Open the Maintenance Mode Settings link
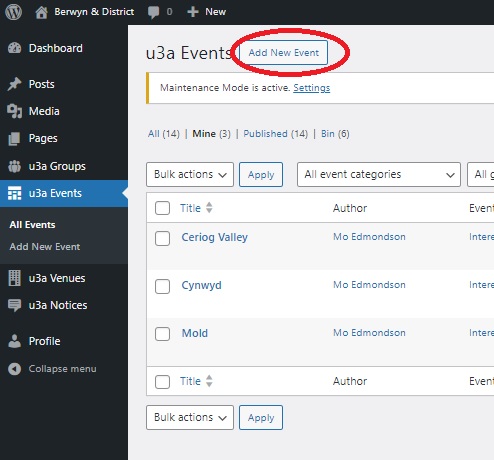This screenshot has height=460, width=494. (312, 88)
